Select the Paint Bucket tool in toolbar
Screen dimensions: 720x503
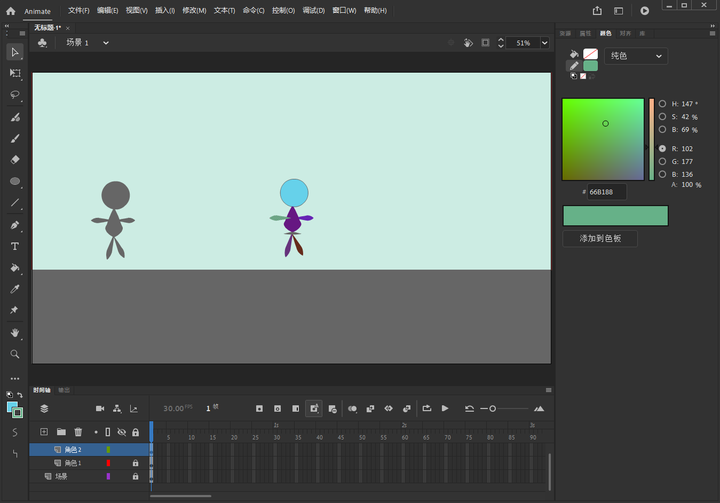(x=15, y=267)
